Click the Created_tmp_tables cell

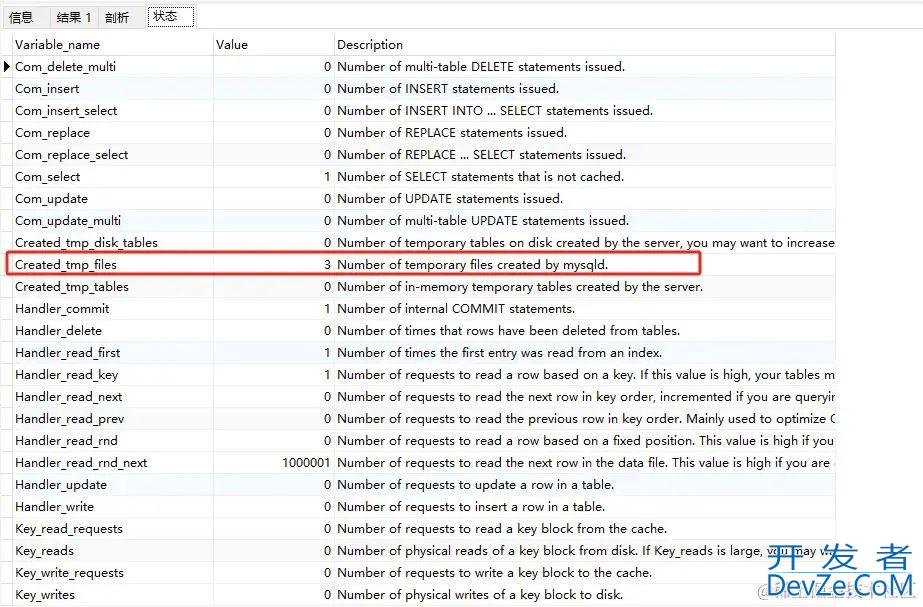[112, 287]
